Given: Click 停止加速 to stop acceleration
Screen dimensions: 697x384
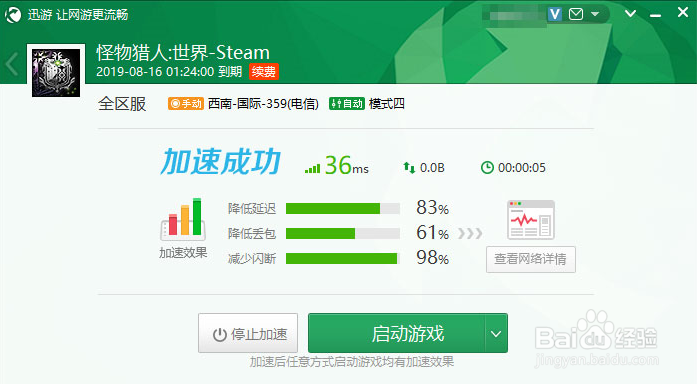Looking at the screenshot, I should coord(248,333).
